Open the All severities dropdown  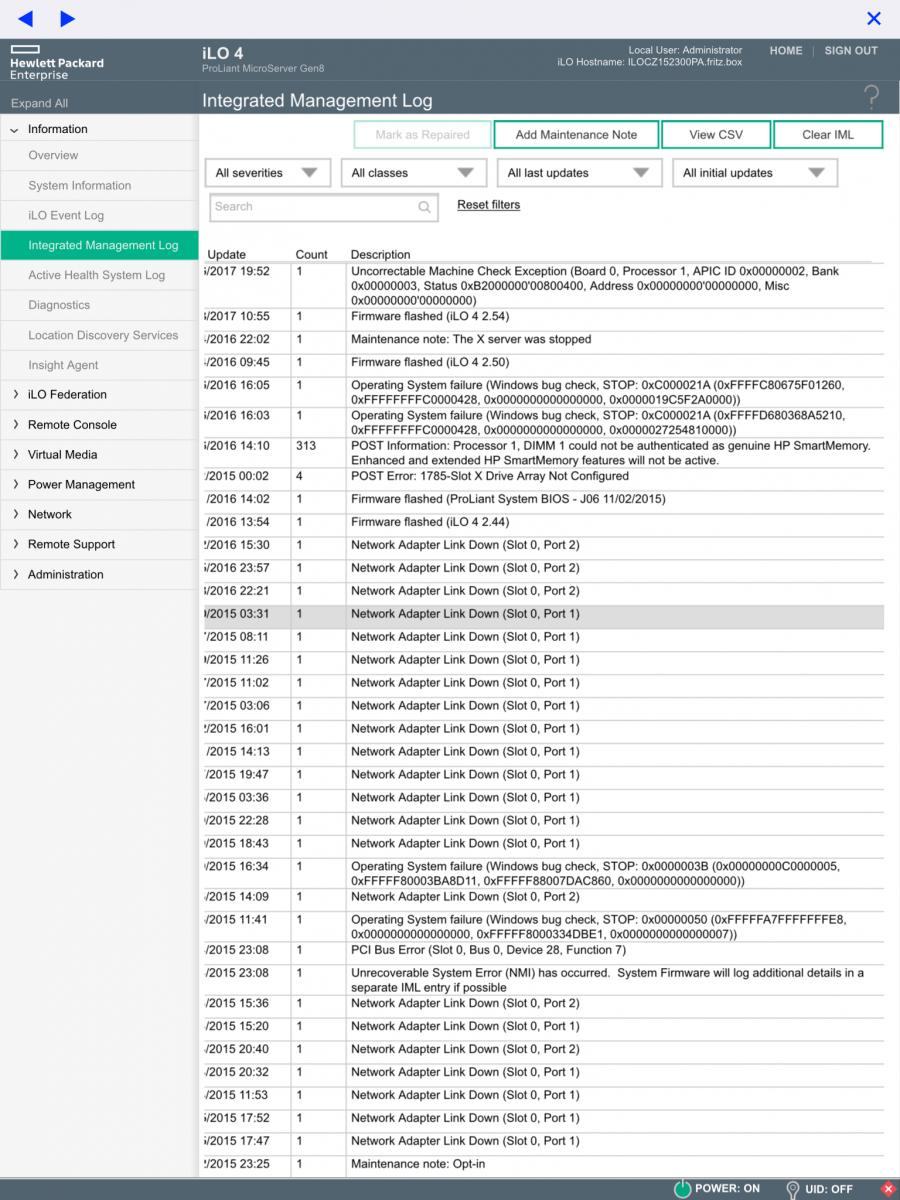267,173
